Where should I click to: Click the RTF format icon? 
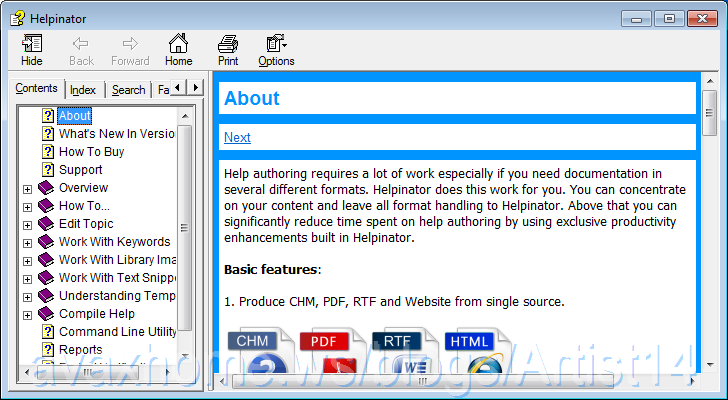404,350
